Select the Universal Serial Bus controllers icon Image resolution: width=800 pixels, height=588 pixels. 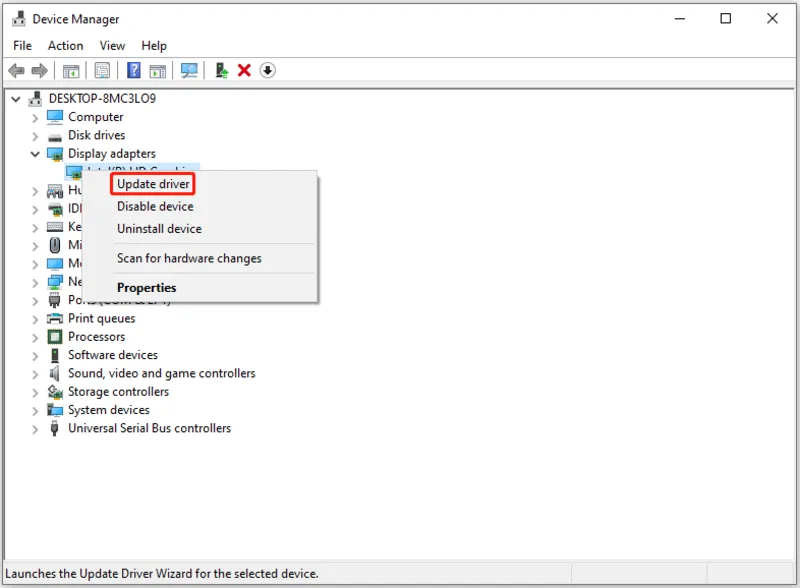(x=55, y=428)
